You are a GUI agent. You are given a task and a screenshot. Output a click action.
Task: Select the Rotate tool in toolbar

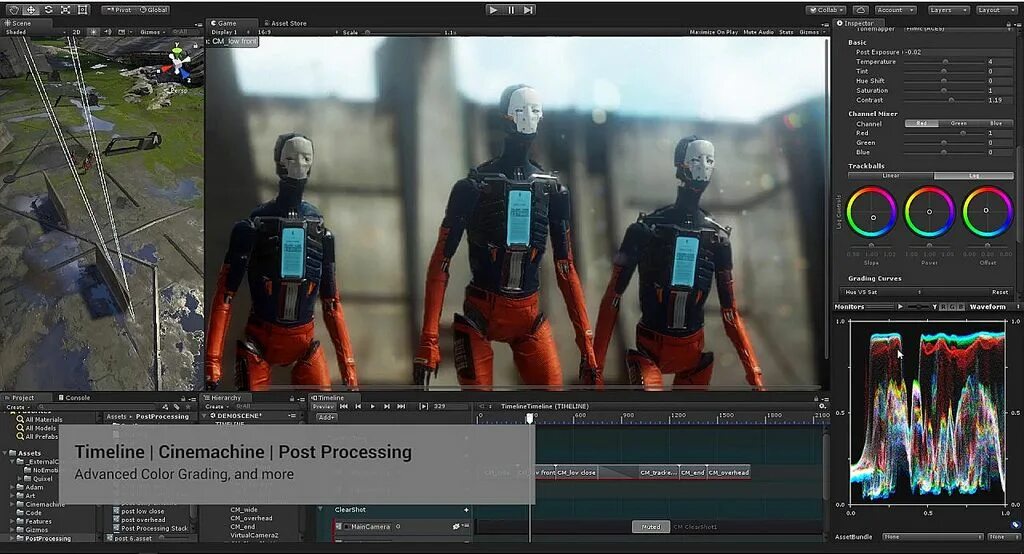[x=48, y=10]
